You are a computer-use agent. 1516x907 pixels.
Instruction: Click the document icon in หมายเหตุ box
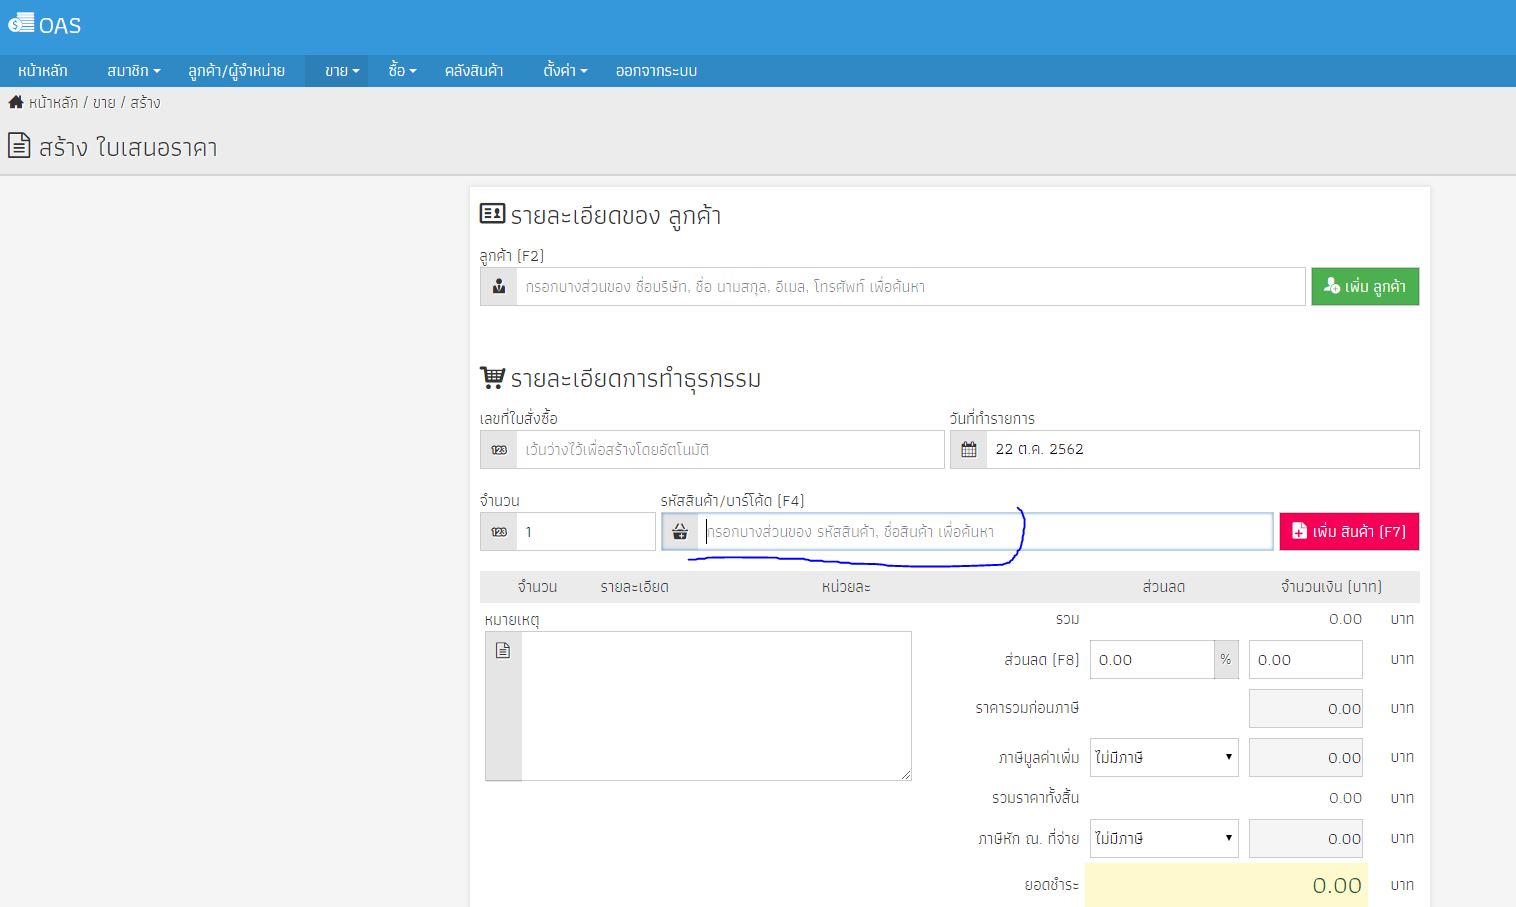(x=503, y=651)
